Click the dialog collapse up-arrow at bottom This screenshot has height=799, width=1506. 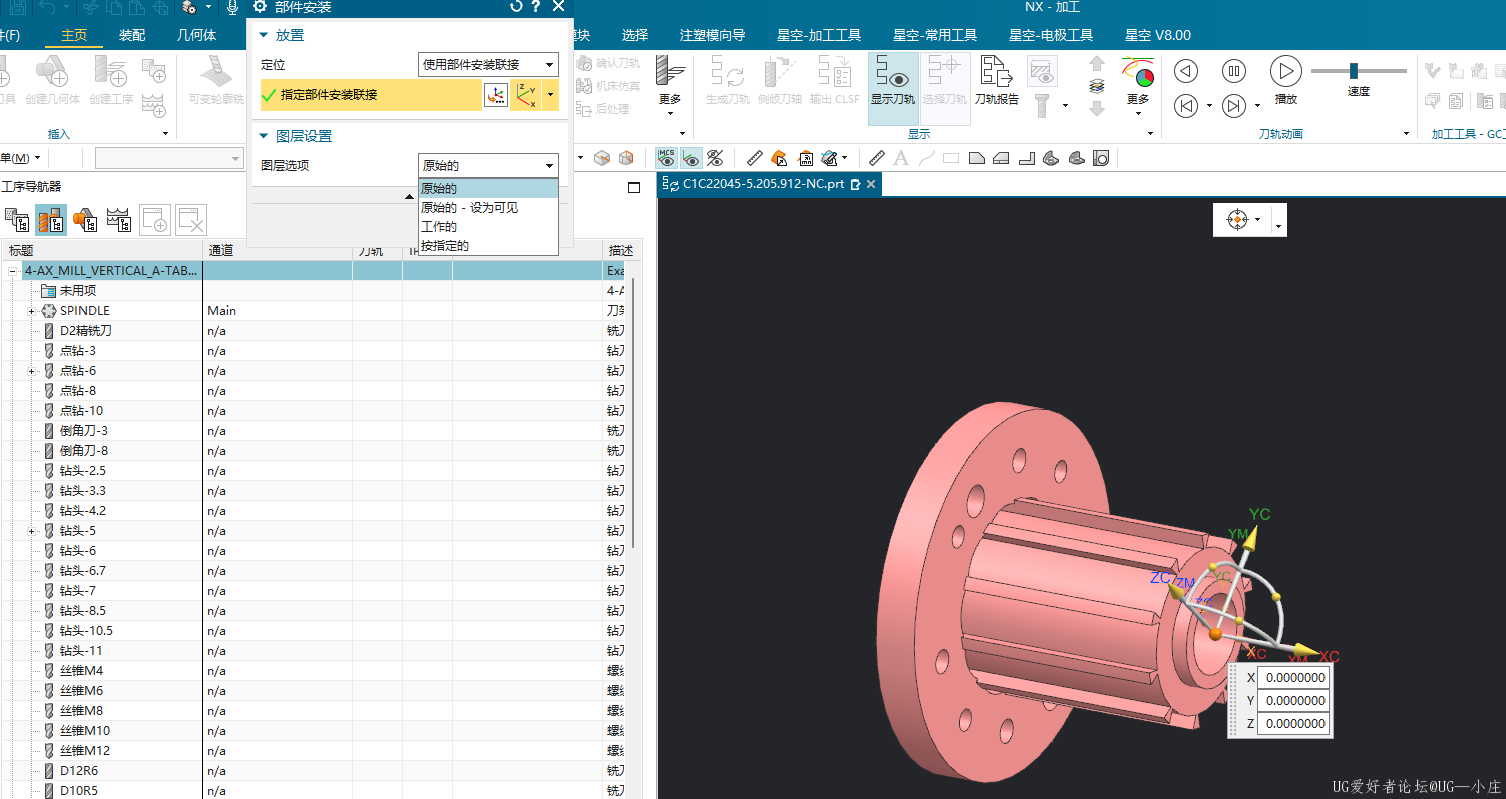click(409, 197)
